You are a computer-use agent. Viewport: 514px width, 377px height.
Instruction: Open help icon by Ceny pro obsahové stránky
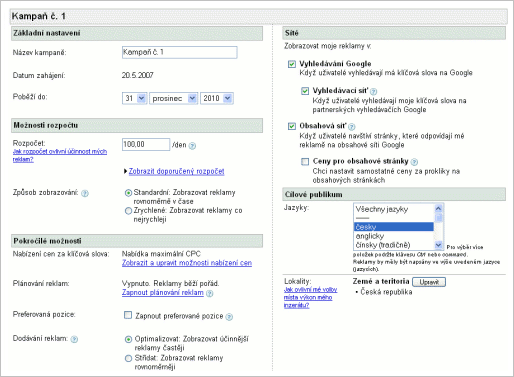click(x=414, y=162)
